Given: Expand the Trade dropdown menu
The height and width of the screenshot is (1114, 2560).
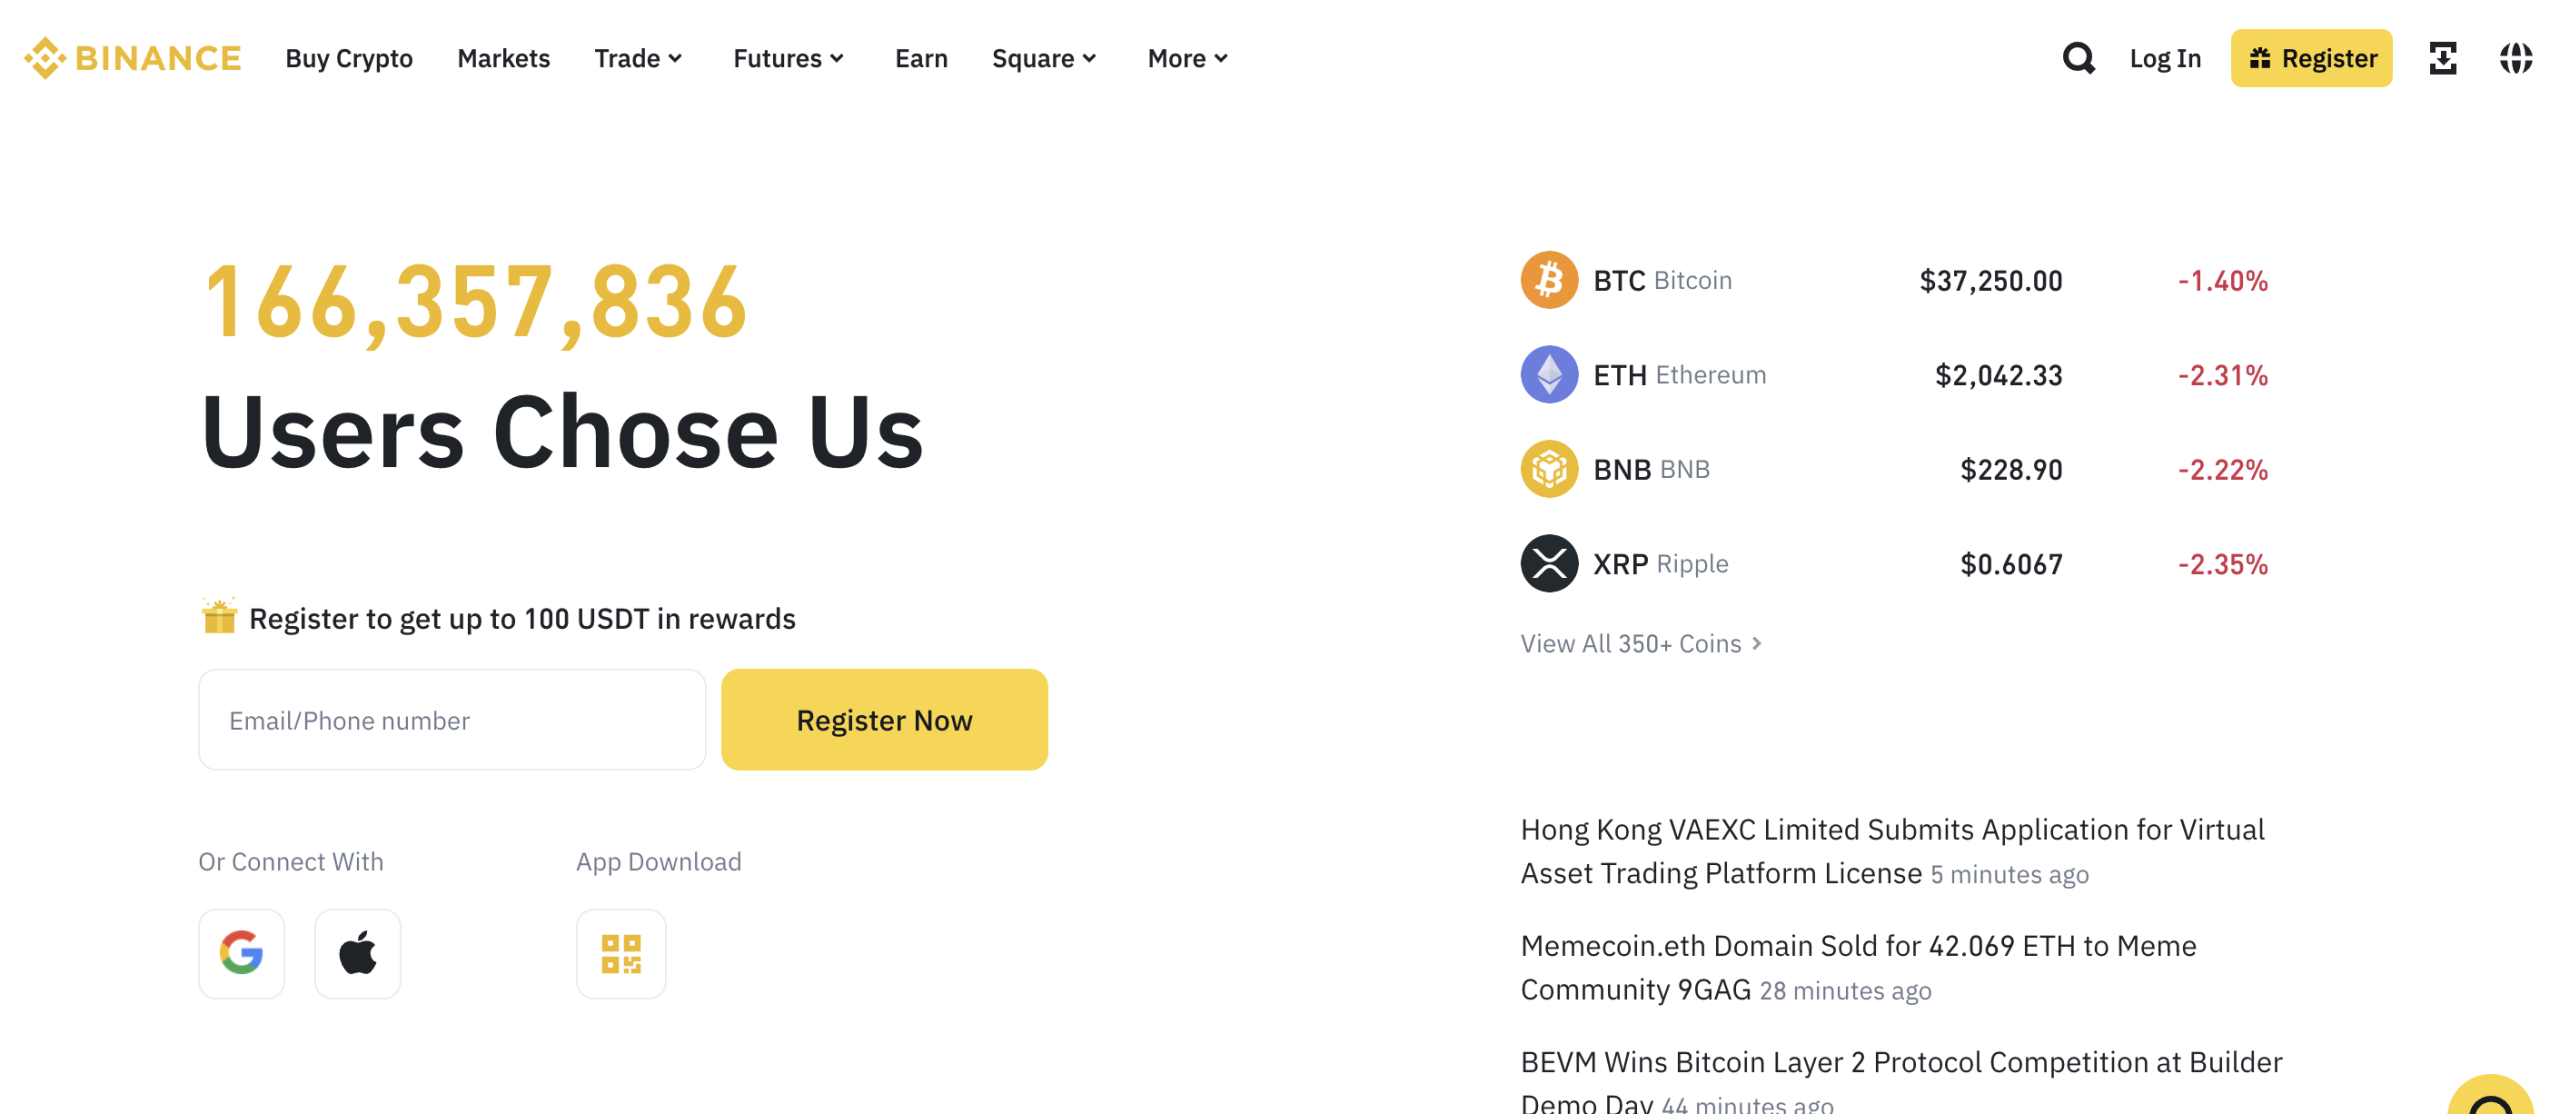Looking at the screenshot, I should point(638,58).
